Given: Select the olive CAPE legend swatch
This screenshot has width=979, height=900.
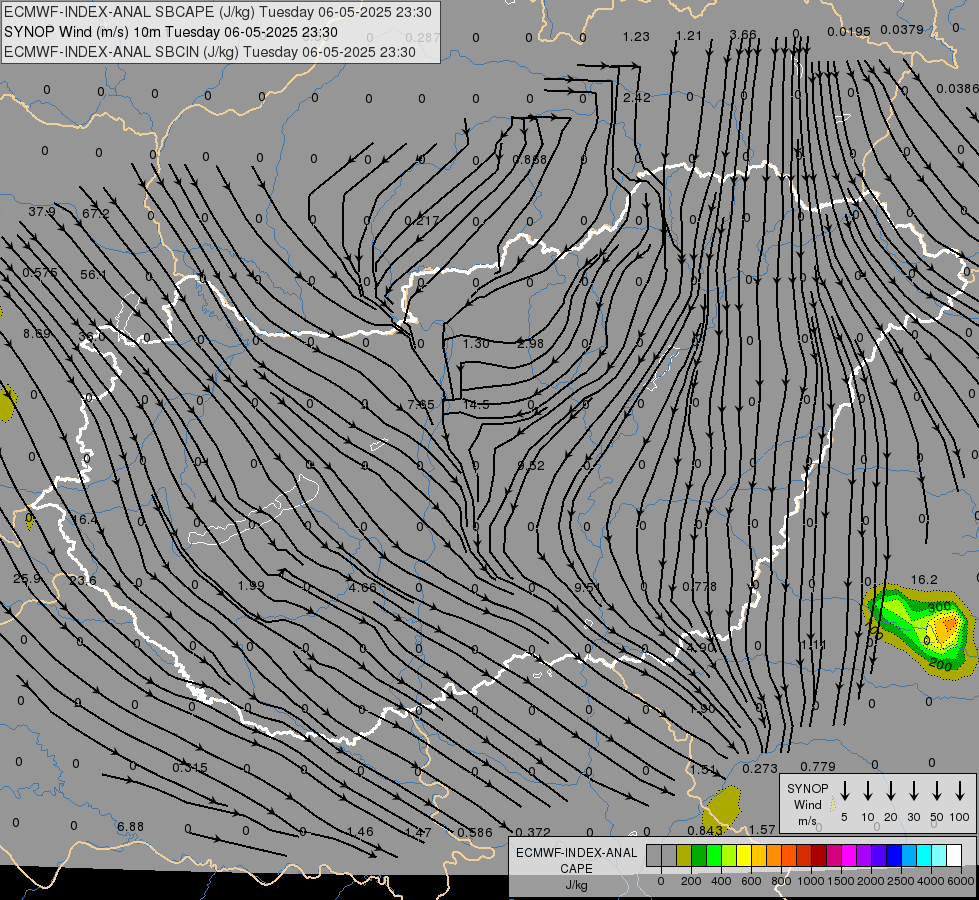Looking at the screenshot, I should (684, 855).
